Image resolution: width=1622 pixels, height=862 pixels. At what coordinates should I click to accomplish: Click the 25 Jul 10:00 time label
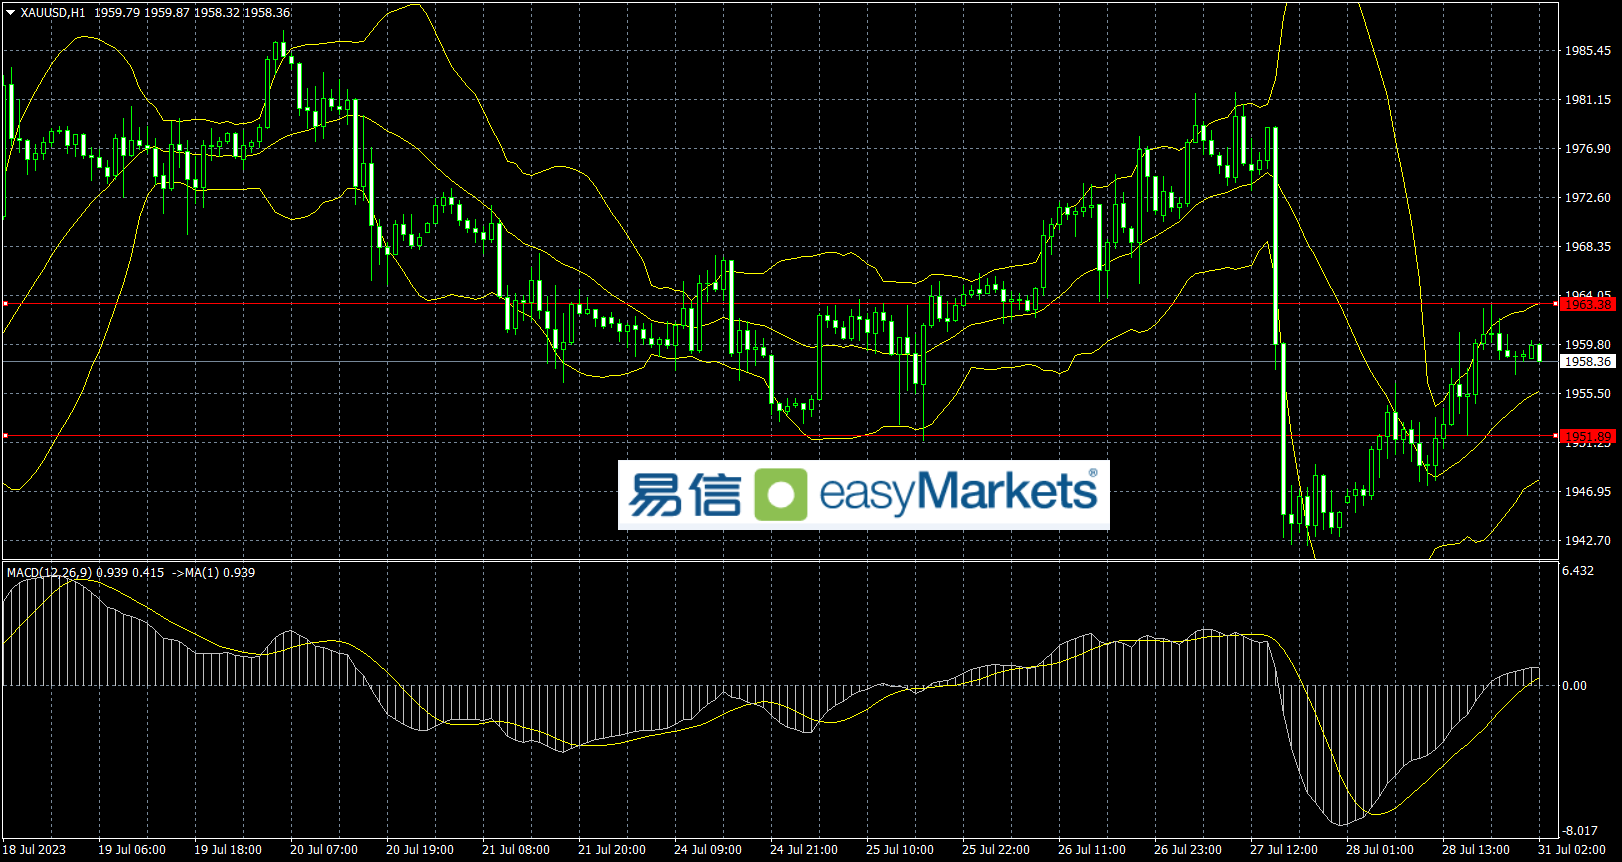point(900,850)
